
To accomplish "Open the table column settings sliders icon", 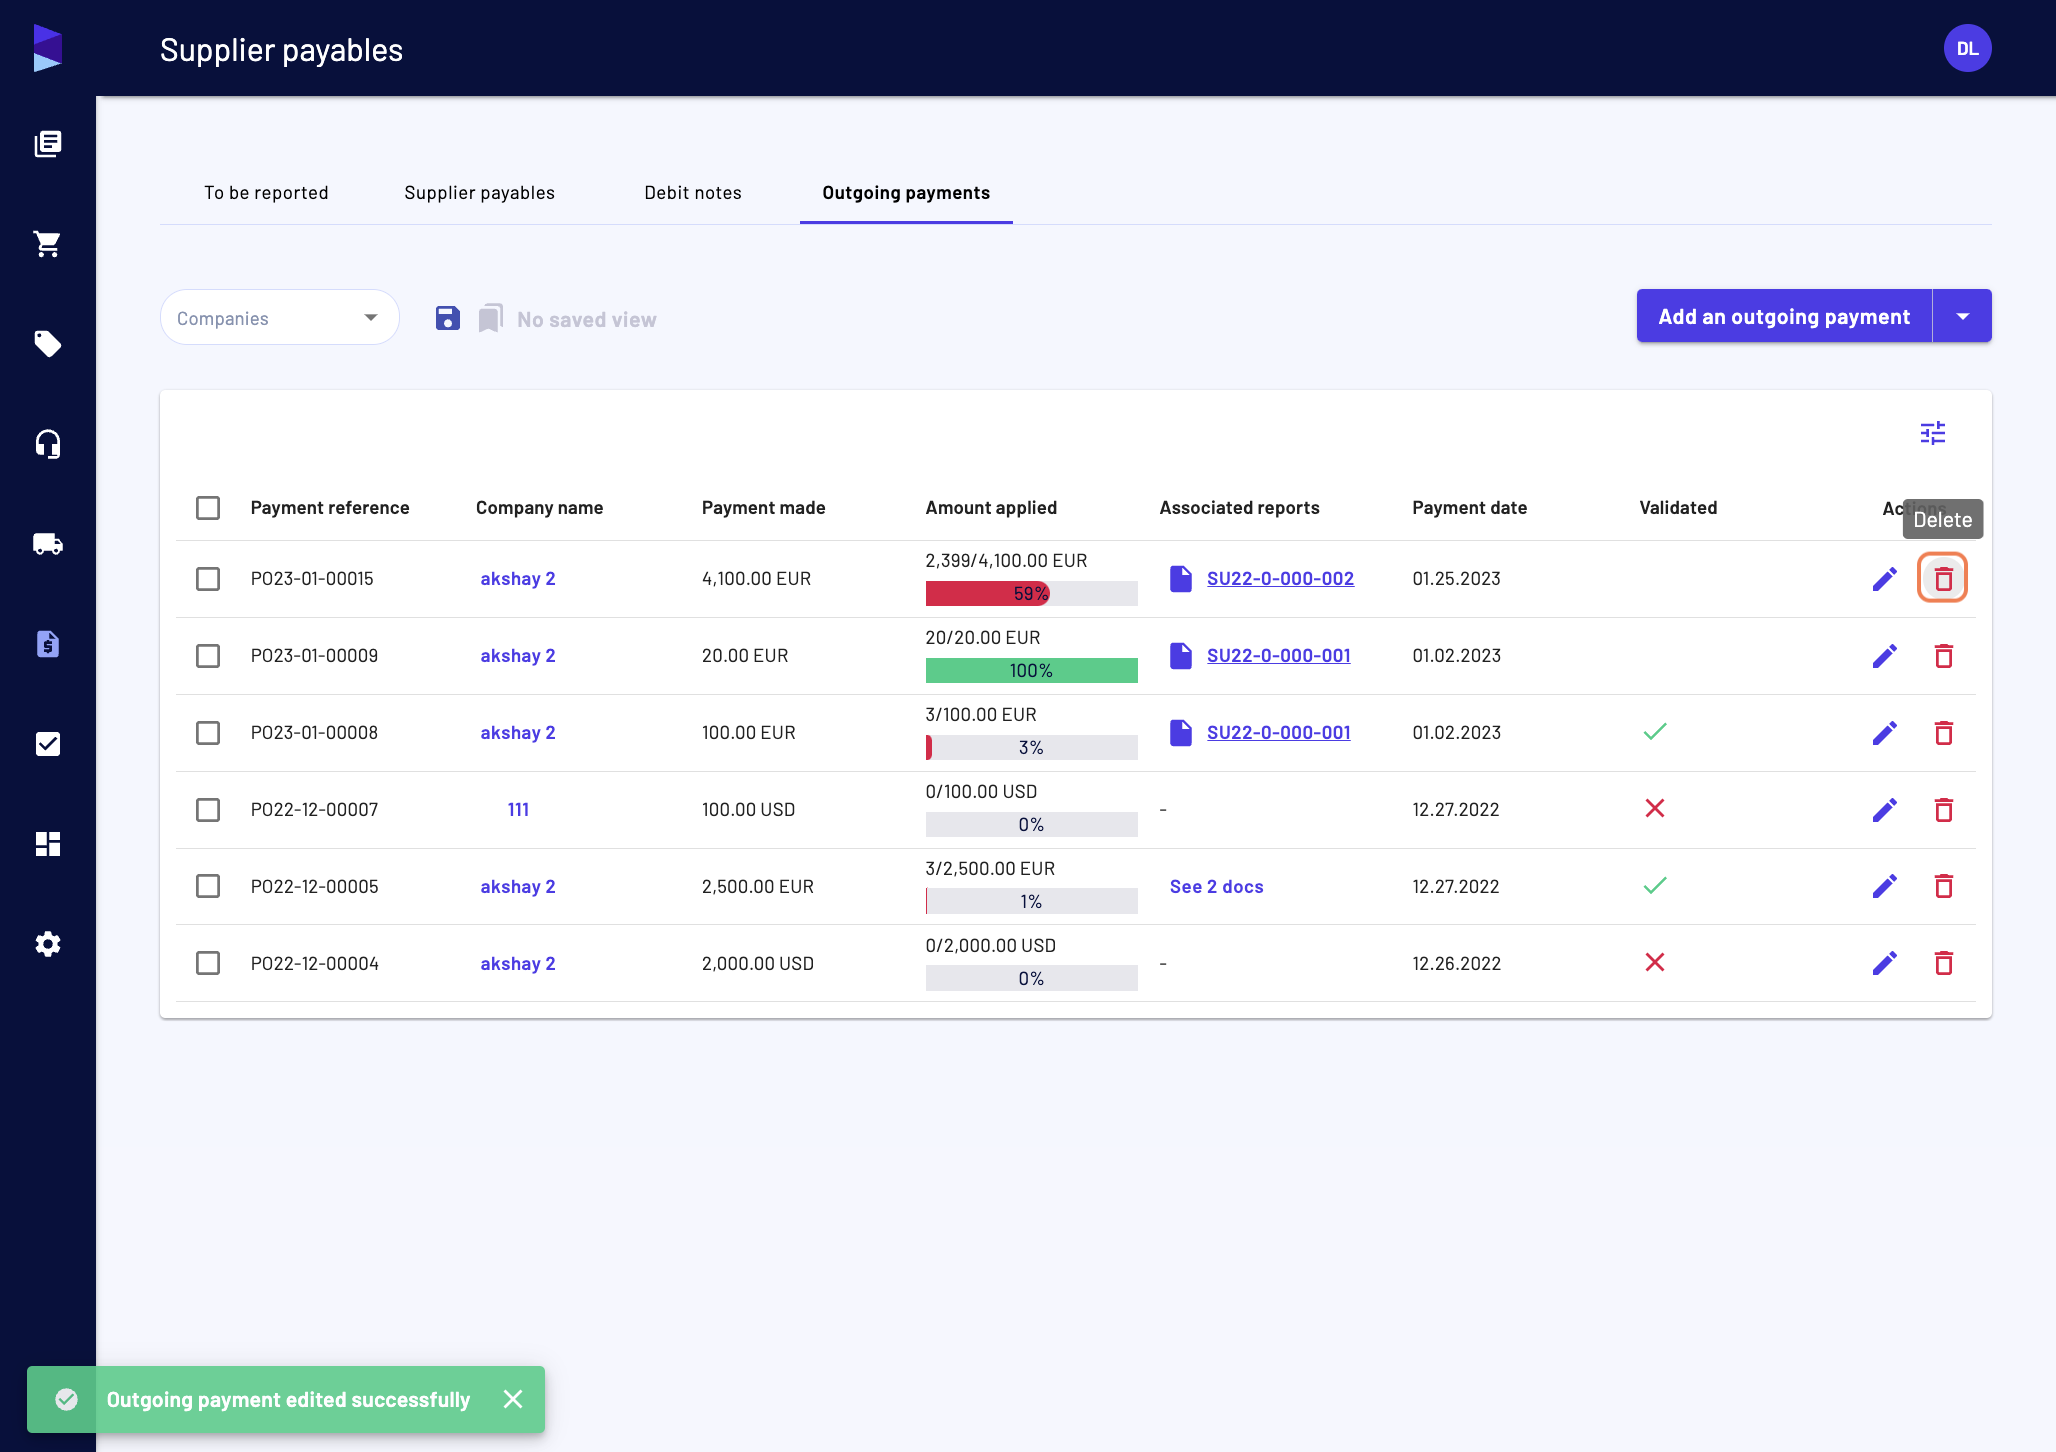I will tap(1933, 433).
